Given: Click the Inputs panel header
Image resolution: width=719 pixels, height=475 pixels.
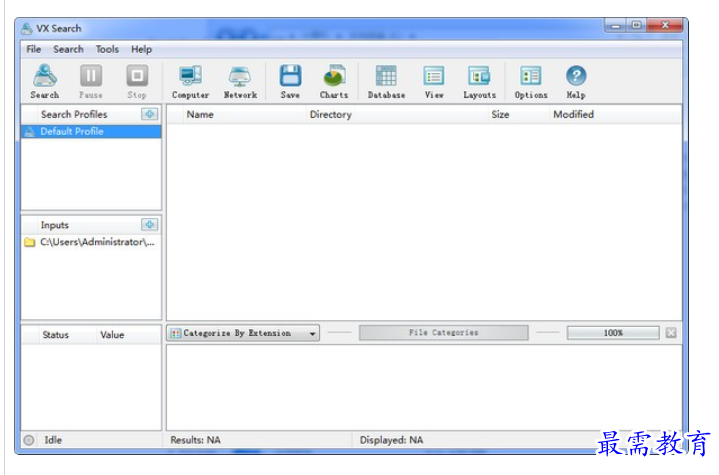Looking at the screenshot, I should 55,225.
